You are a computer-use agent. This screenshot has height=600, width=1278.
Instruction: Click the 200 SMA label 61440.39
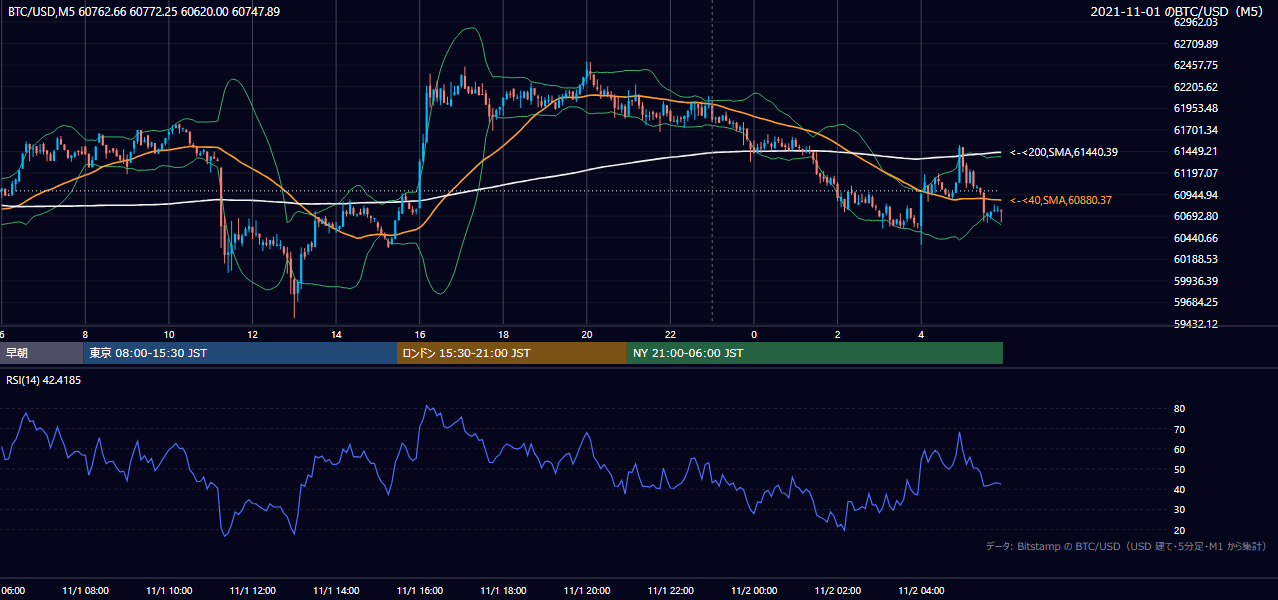tap(1064, 152)
